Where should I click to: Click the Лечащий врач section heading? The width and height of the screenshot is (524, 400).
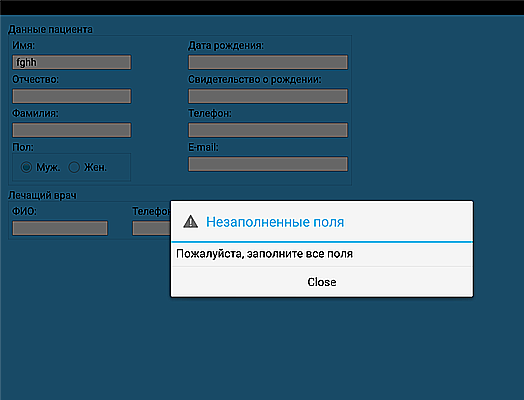[x=42, y=195]
